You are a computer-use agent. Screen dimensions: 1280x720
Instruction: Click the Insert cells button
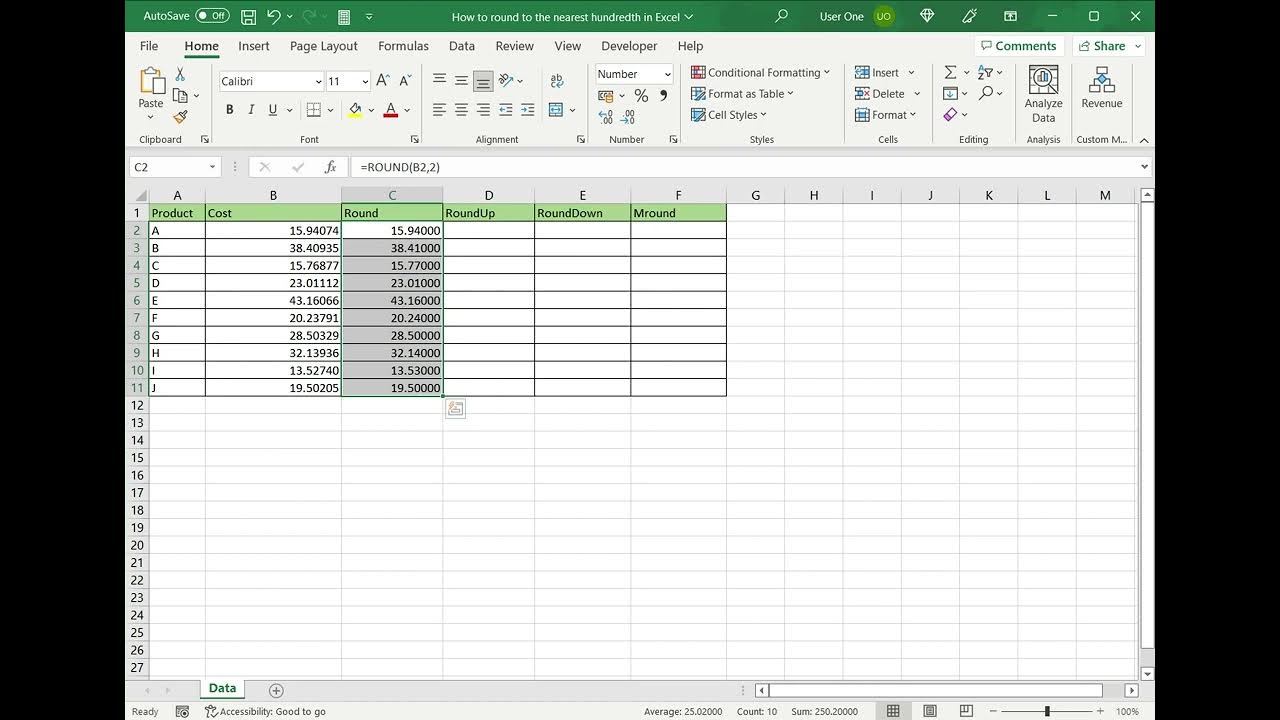pos(878,73)
